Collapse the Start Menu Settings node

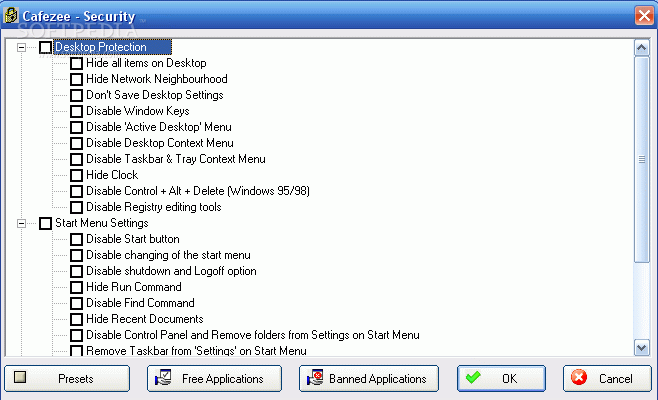point(21,223)
